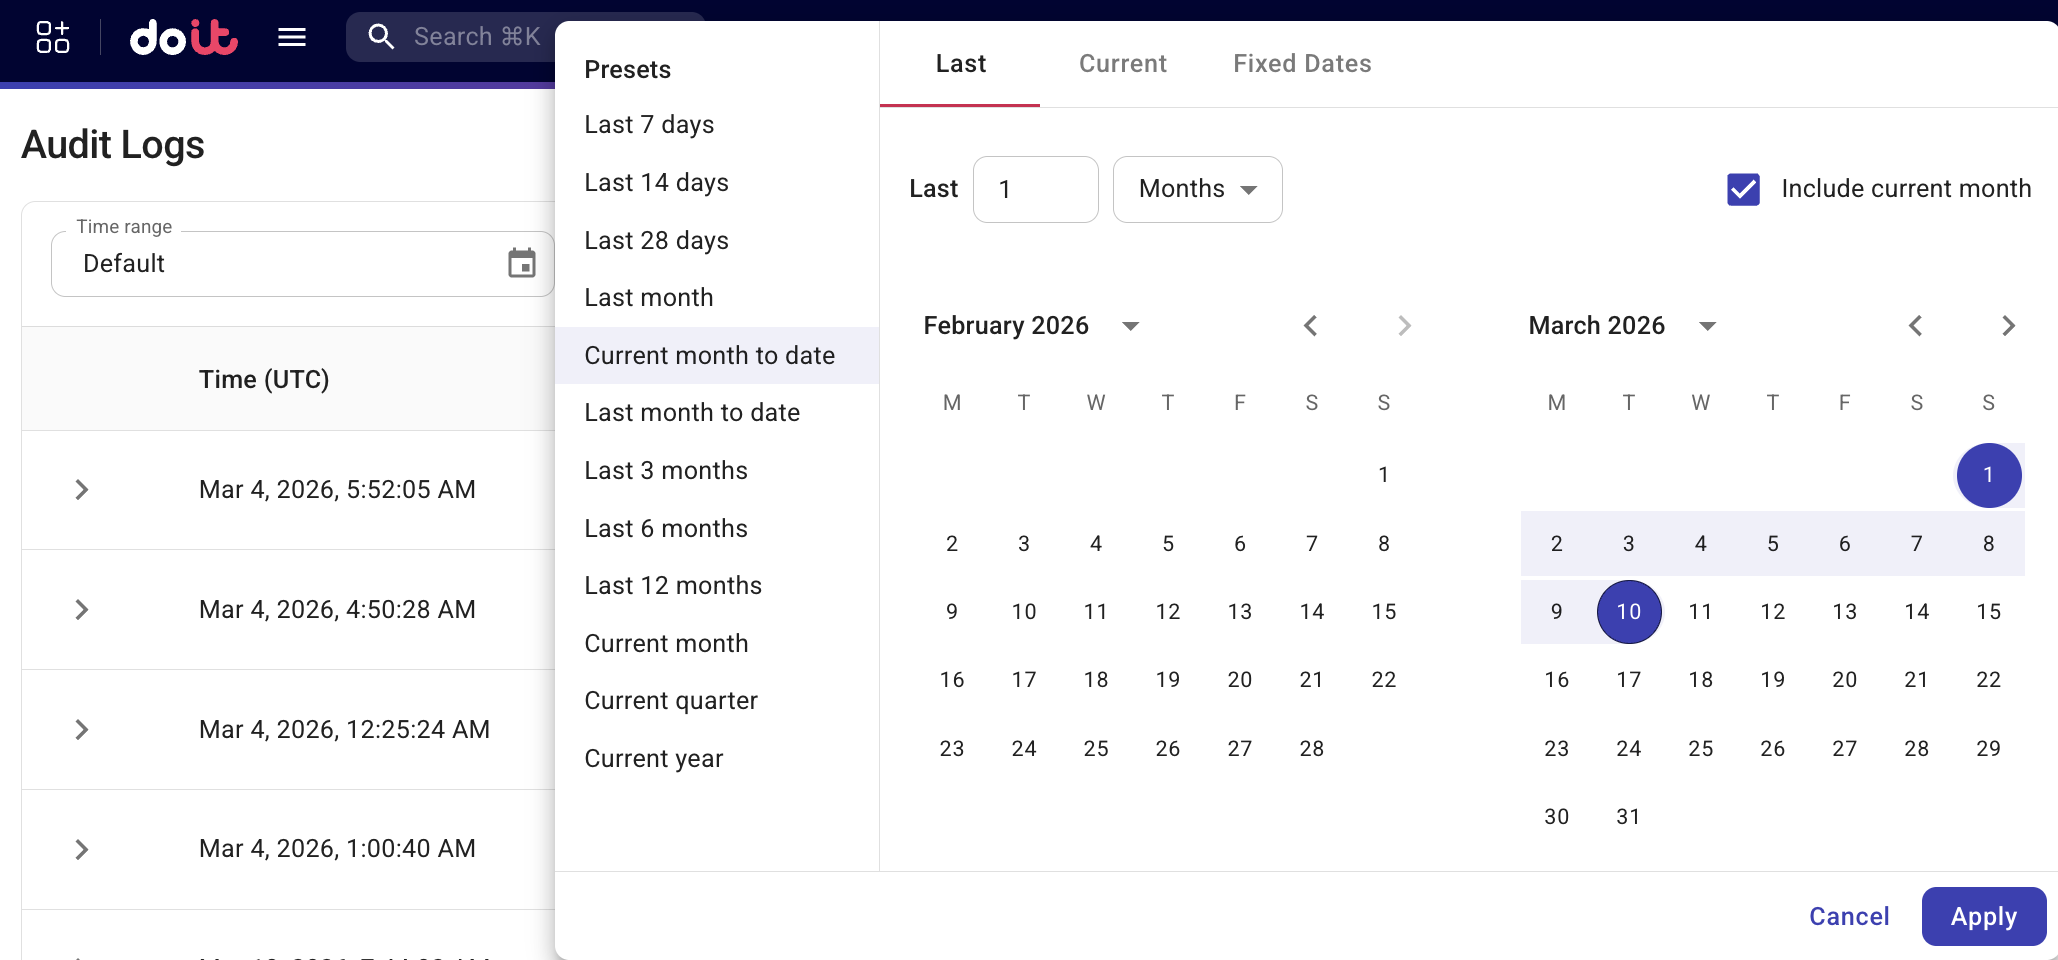This screenshot has height=960, width=2058.
Task: Click the DoiT logo
Action: 183,38
